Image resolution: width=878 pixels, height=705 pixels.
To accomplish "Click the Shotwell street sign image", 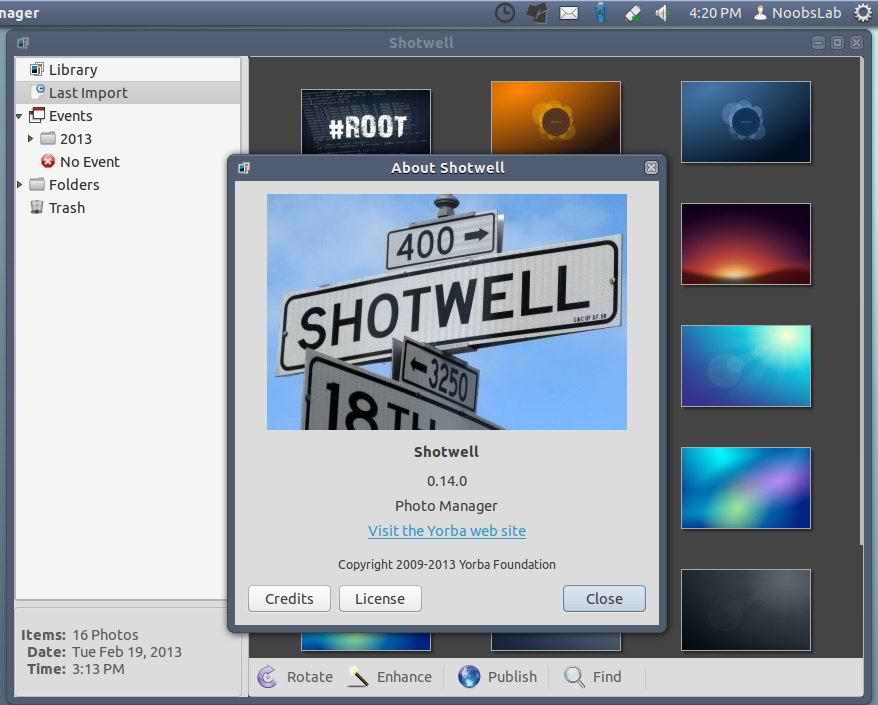I will pos(447,312).
